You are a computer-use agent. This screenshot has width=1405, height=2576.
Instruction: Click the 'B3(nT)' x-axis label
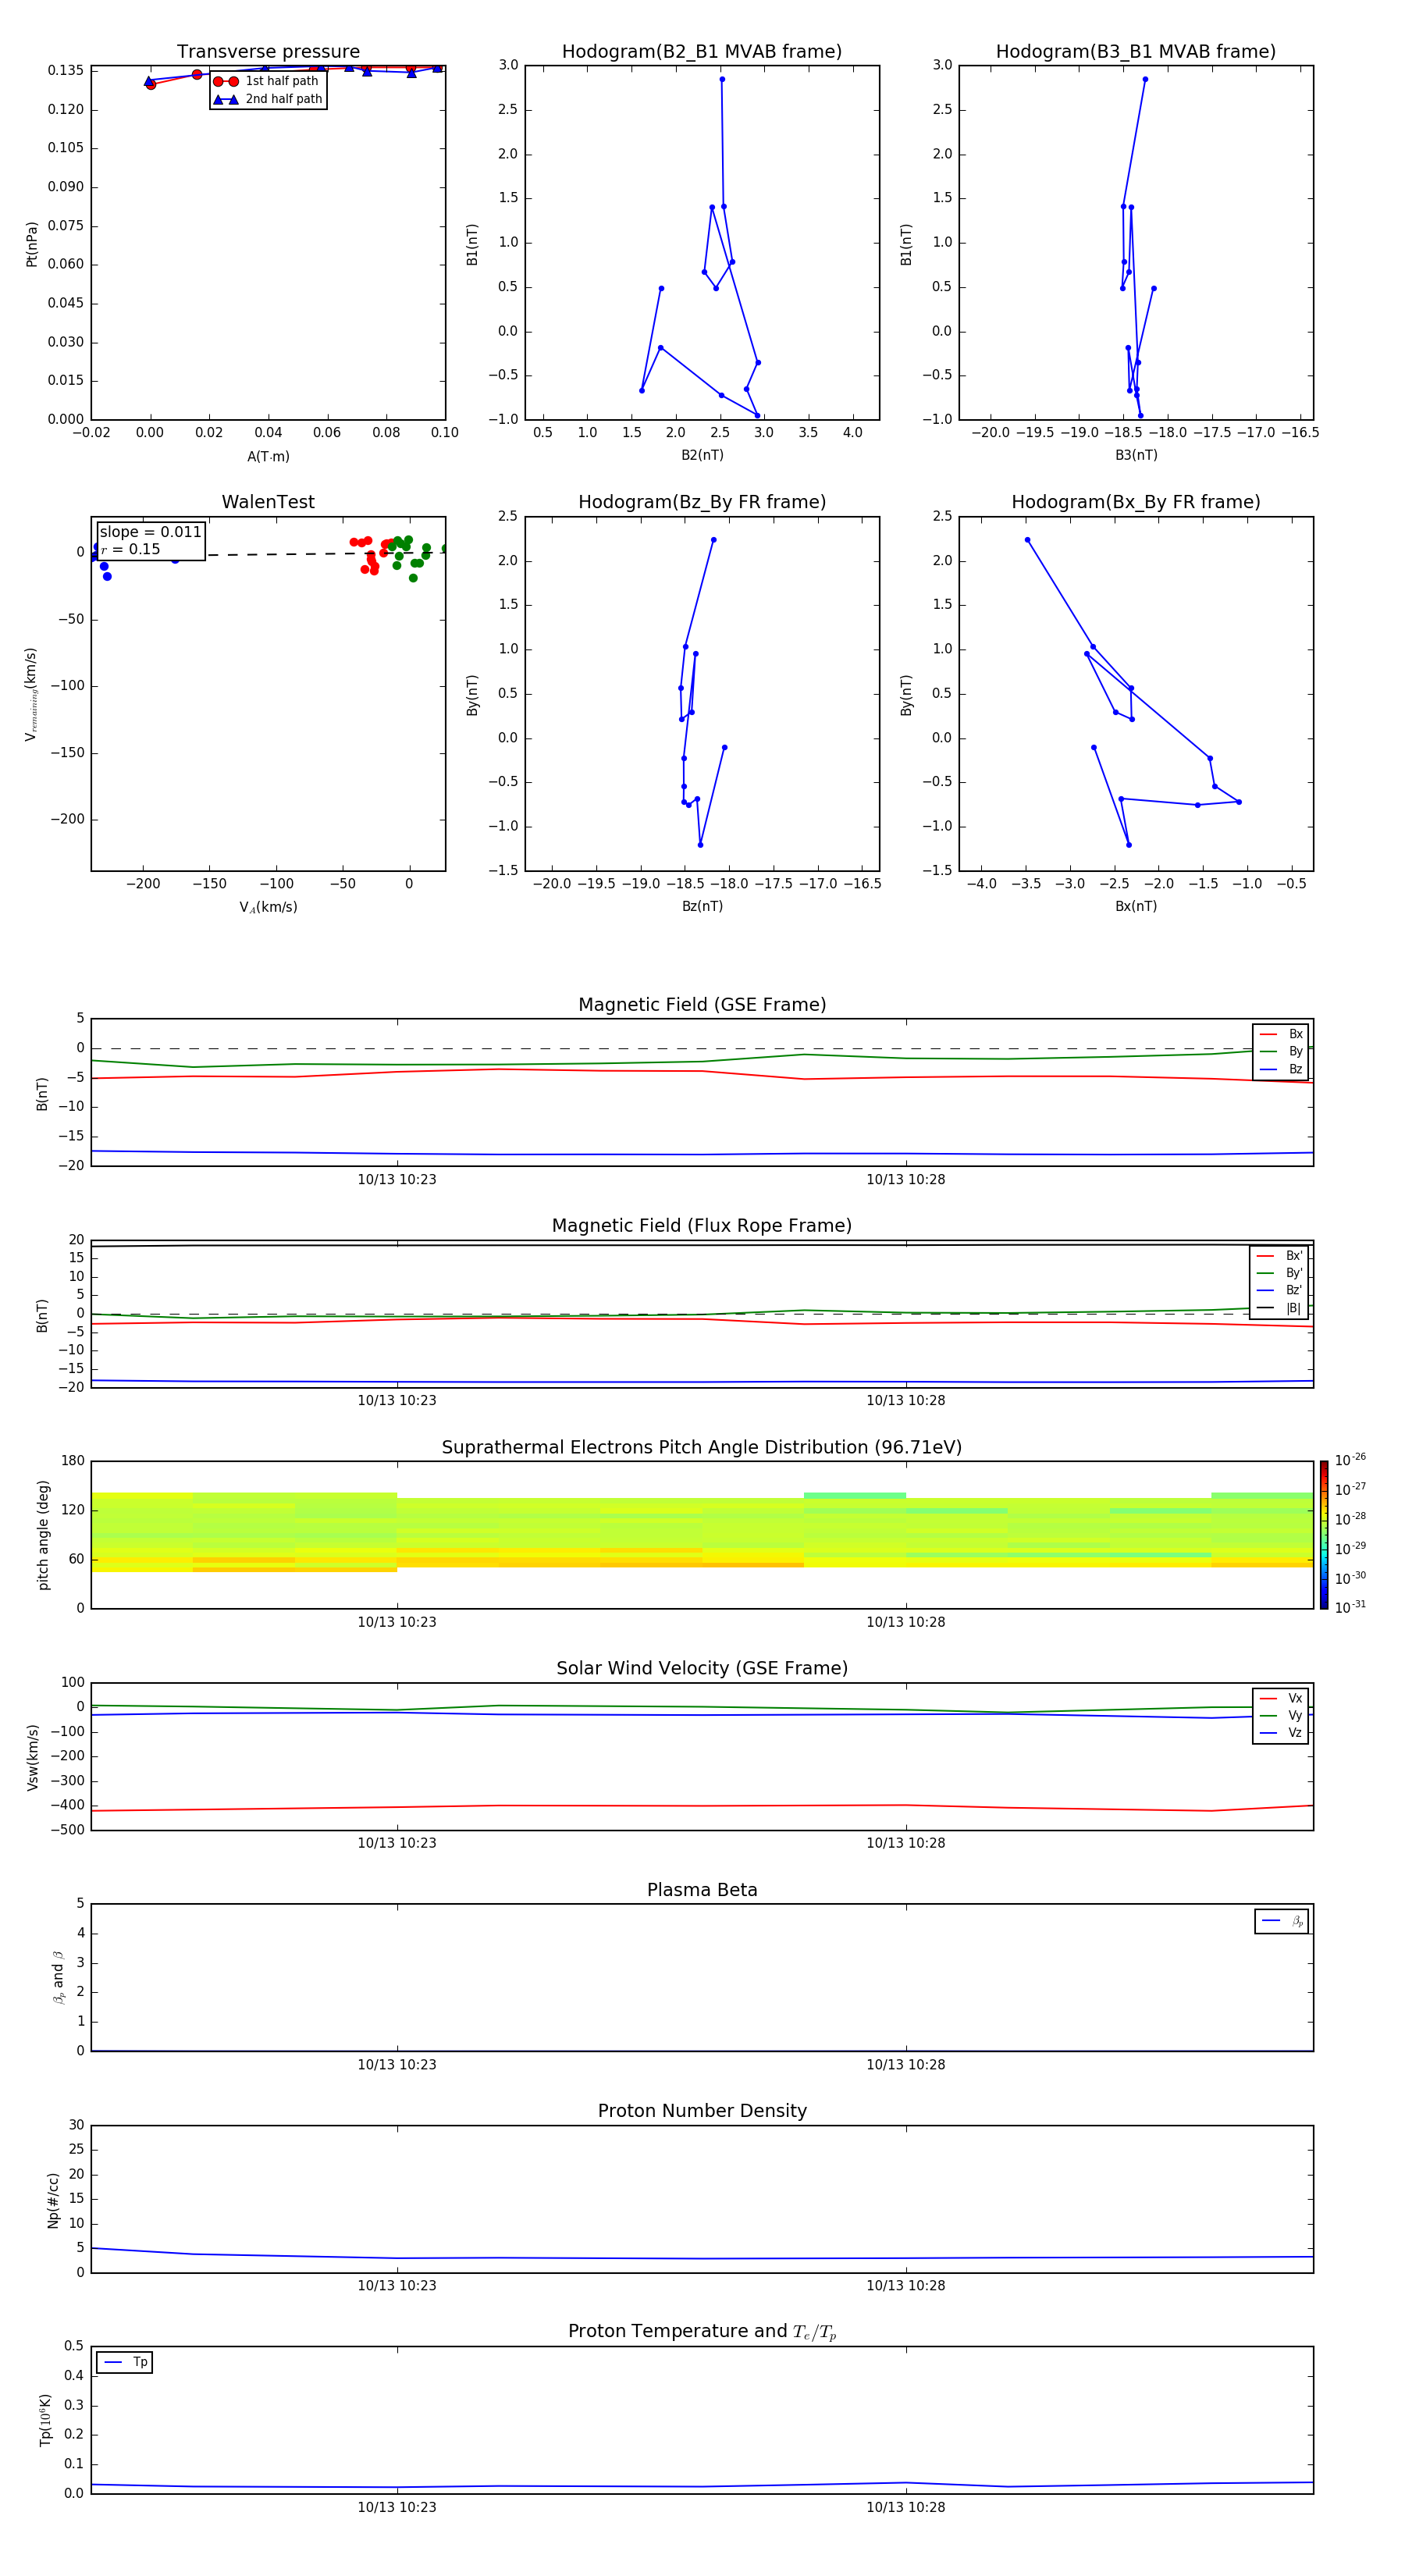point(1136,455)
